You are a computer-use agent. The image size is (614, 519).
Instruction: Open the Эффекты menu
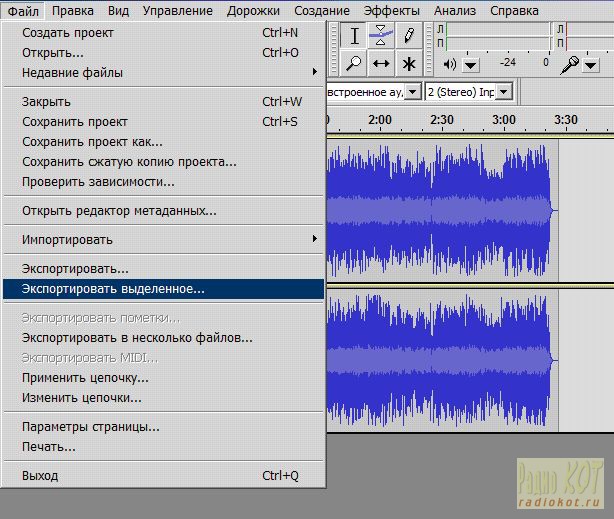(x=392, y=11)
